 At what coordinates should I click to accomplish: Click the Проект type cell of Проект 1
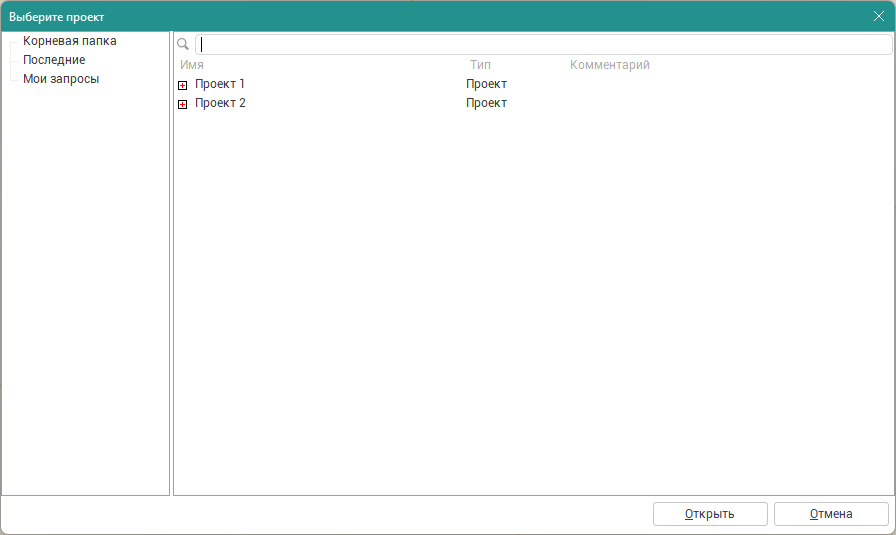pos(486,84)
